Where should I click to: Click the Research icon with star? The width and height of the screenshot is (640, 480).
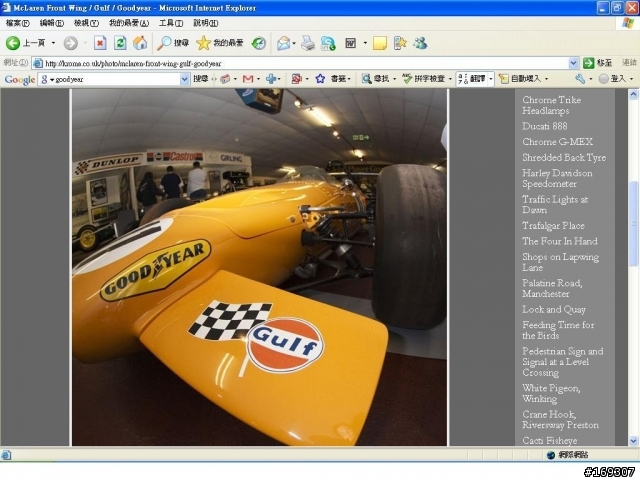400,43
